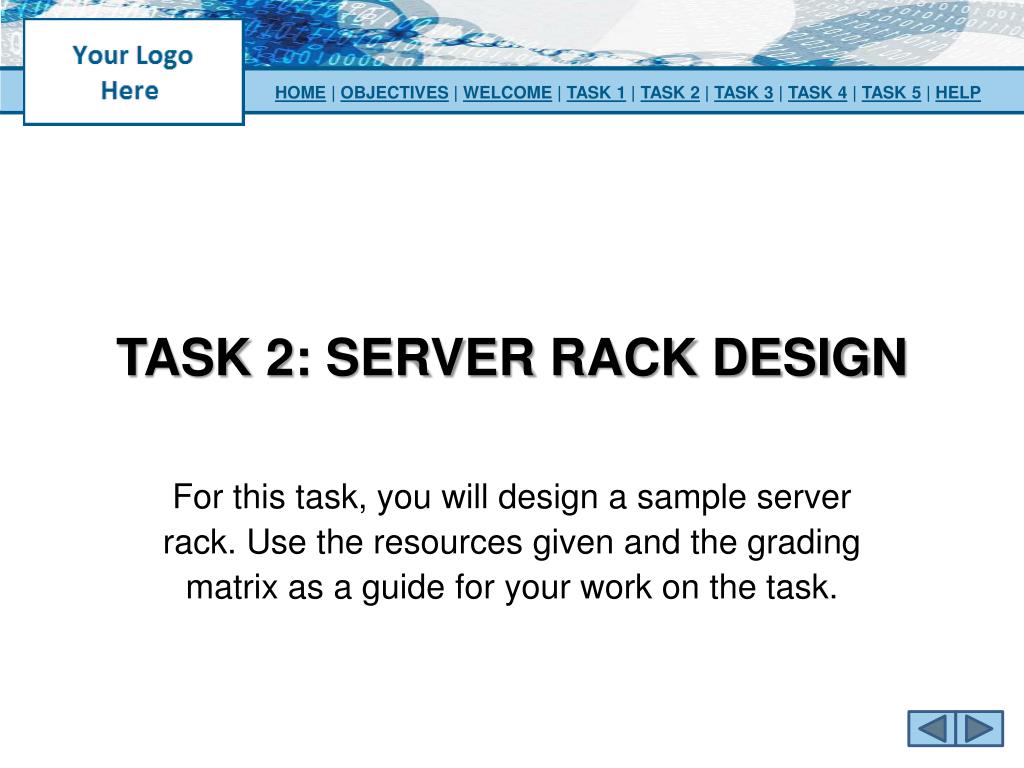Open the WELCOME link
The image size is (1024, 768).
507,93
